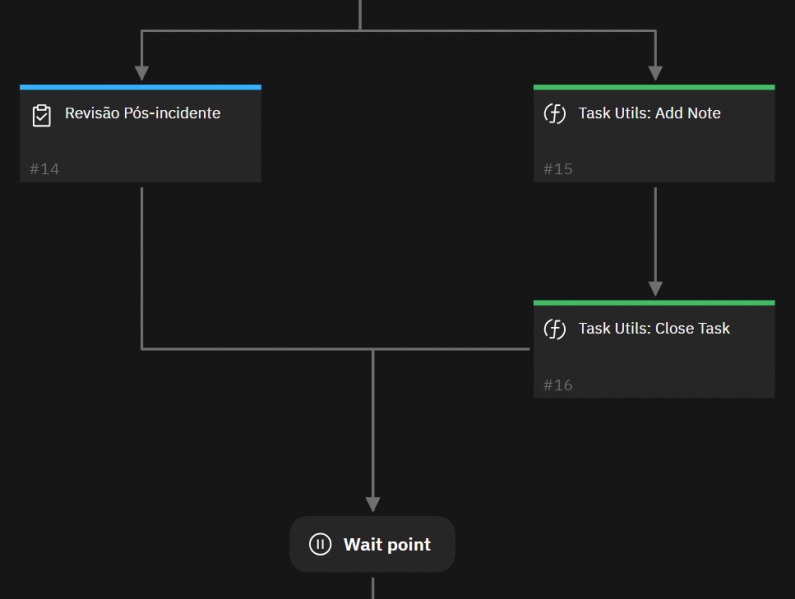
Task: Click step number #15
Action: tap(558, 169)
